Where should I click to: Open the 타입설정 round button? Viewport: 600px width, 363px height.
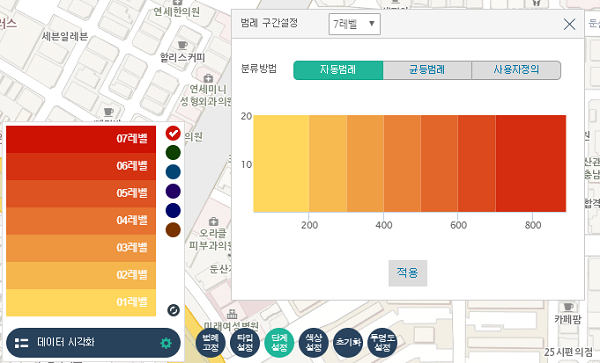(245, 342)
